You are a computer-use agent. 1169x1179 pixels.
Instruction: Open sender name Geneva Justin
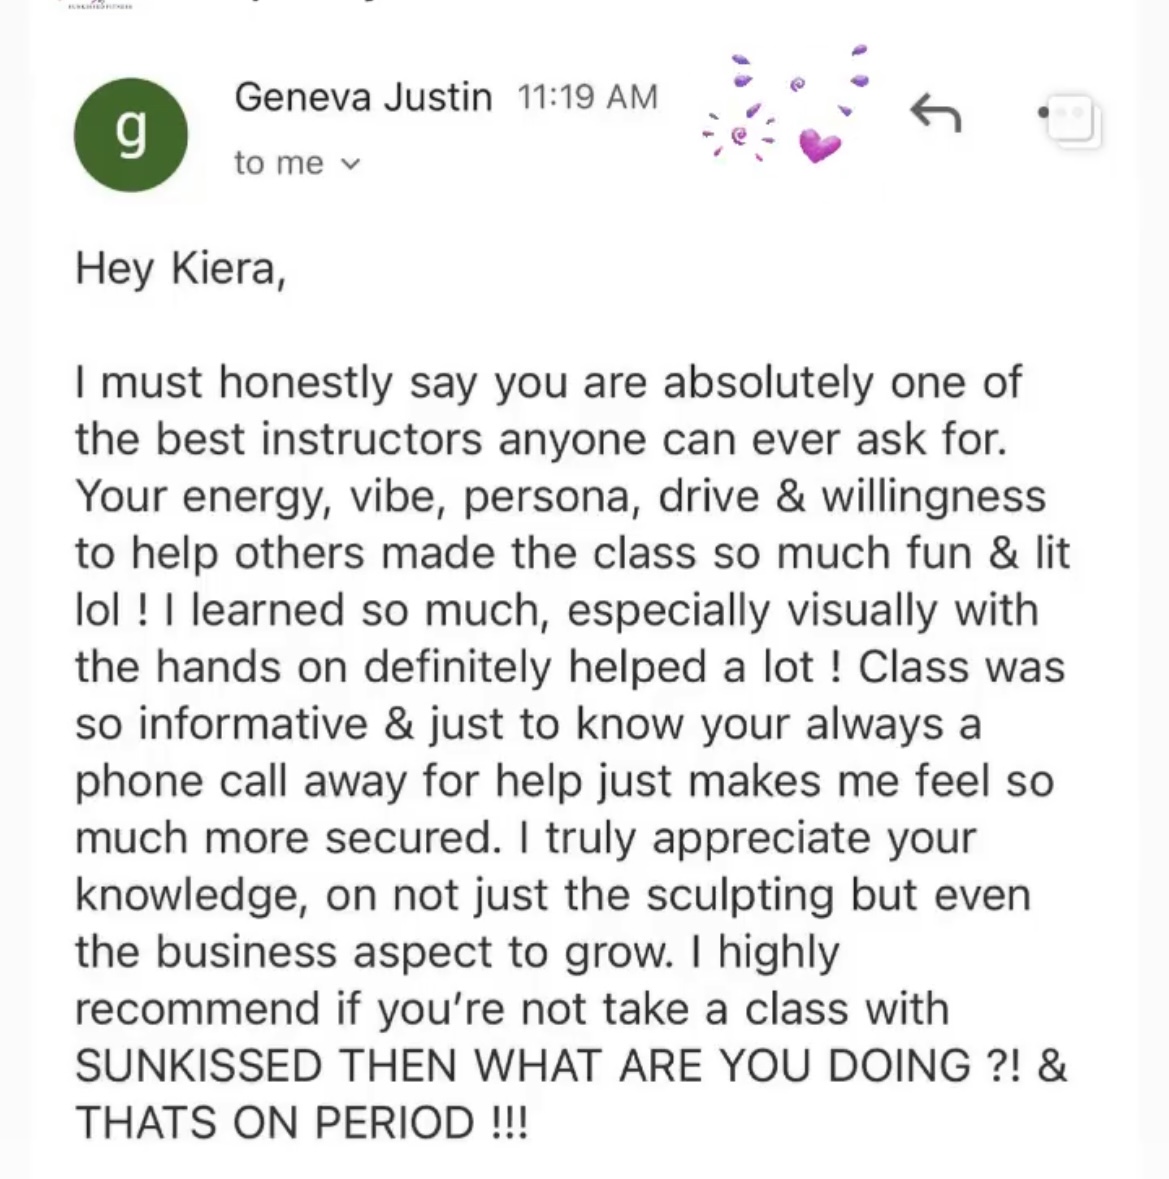click(x=363, y=97)
